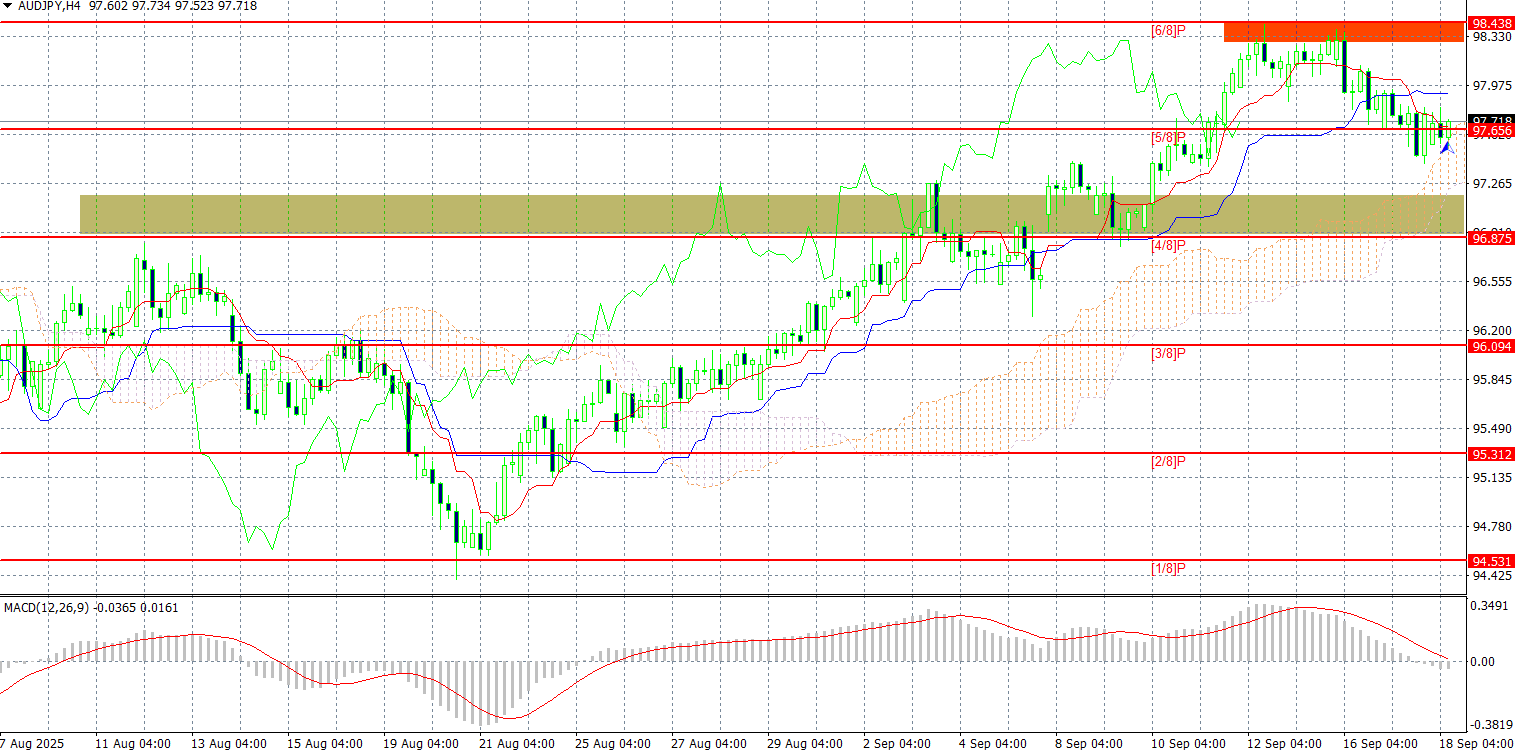This screenshot has height=752, width=1515.
Task: Click the 94.425 price scale value
Action: 1491,576
